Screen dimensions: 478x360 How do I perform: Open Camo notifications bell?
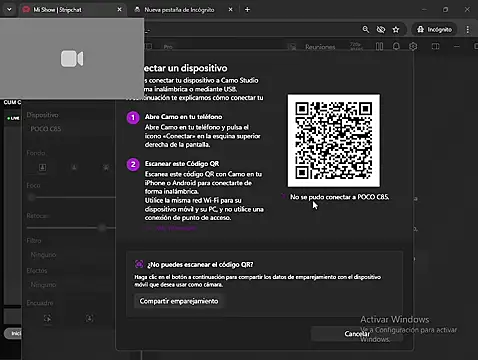coord(396,46)
